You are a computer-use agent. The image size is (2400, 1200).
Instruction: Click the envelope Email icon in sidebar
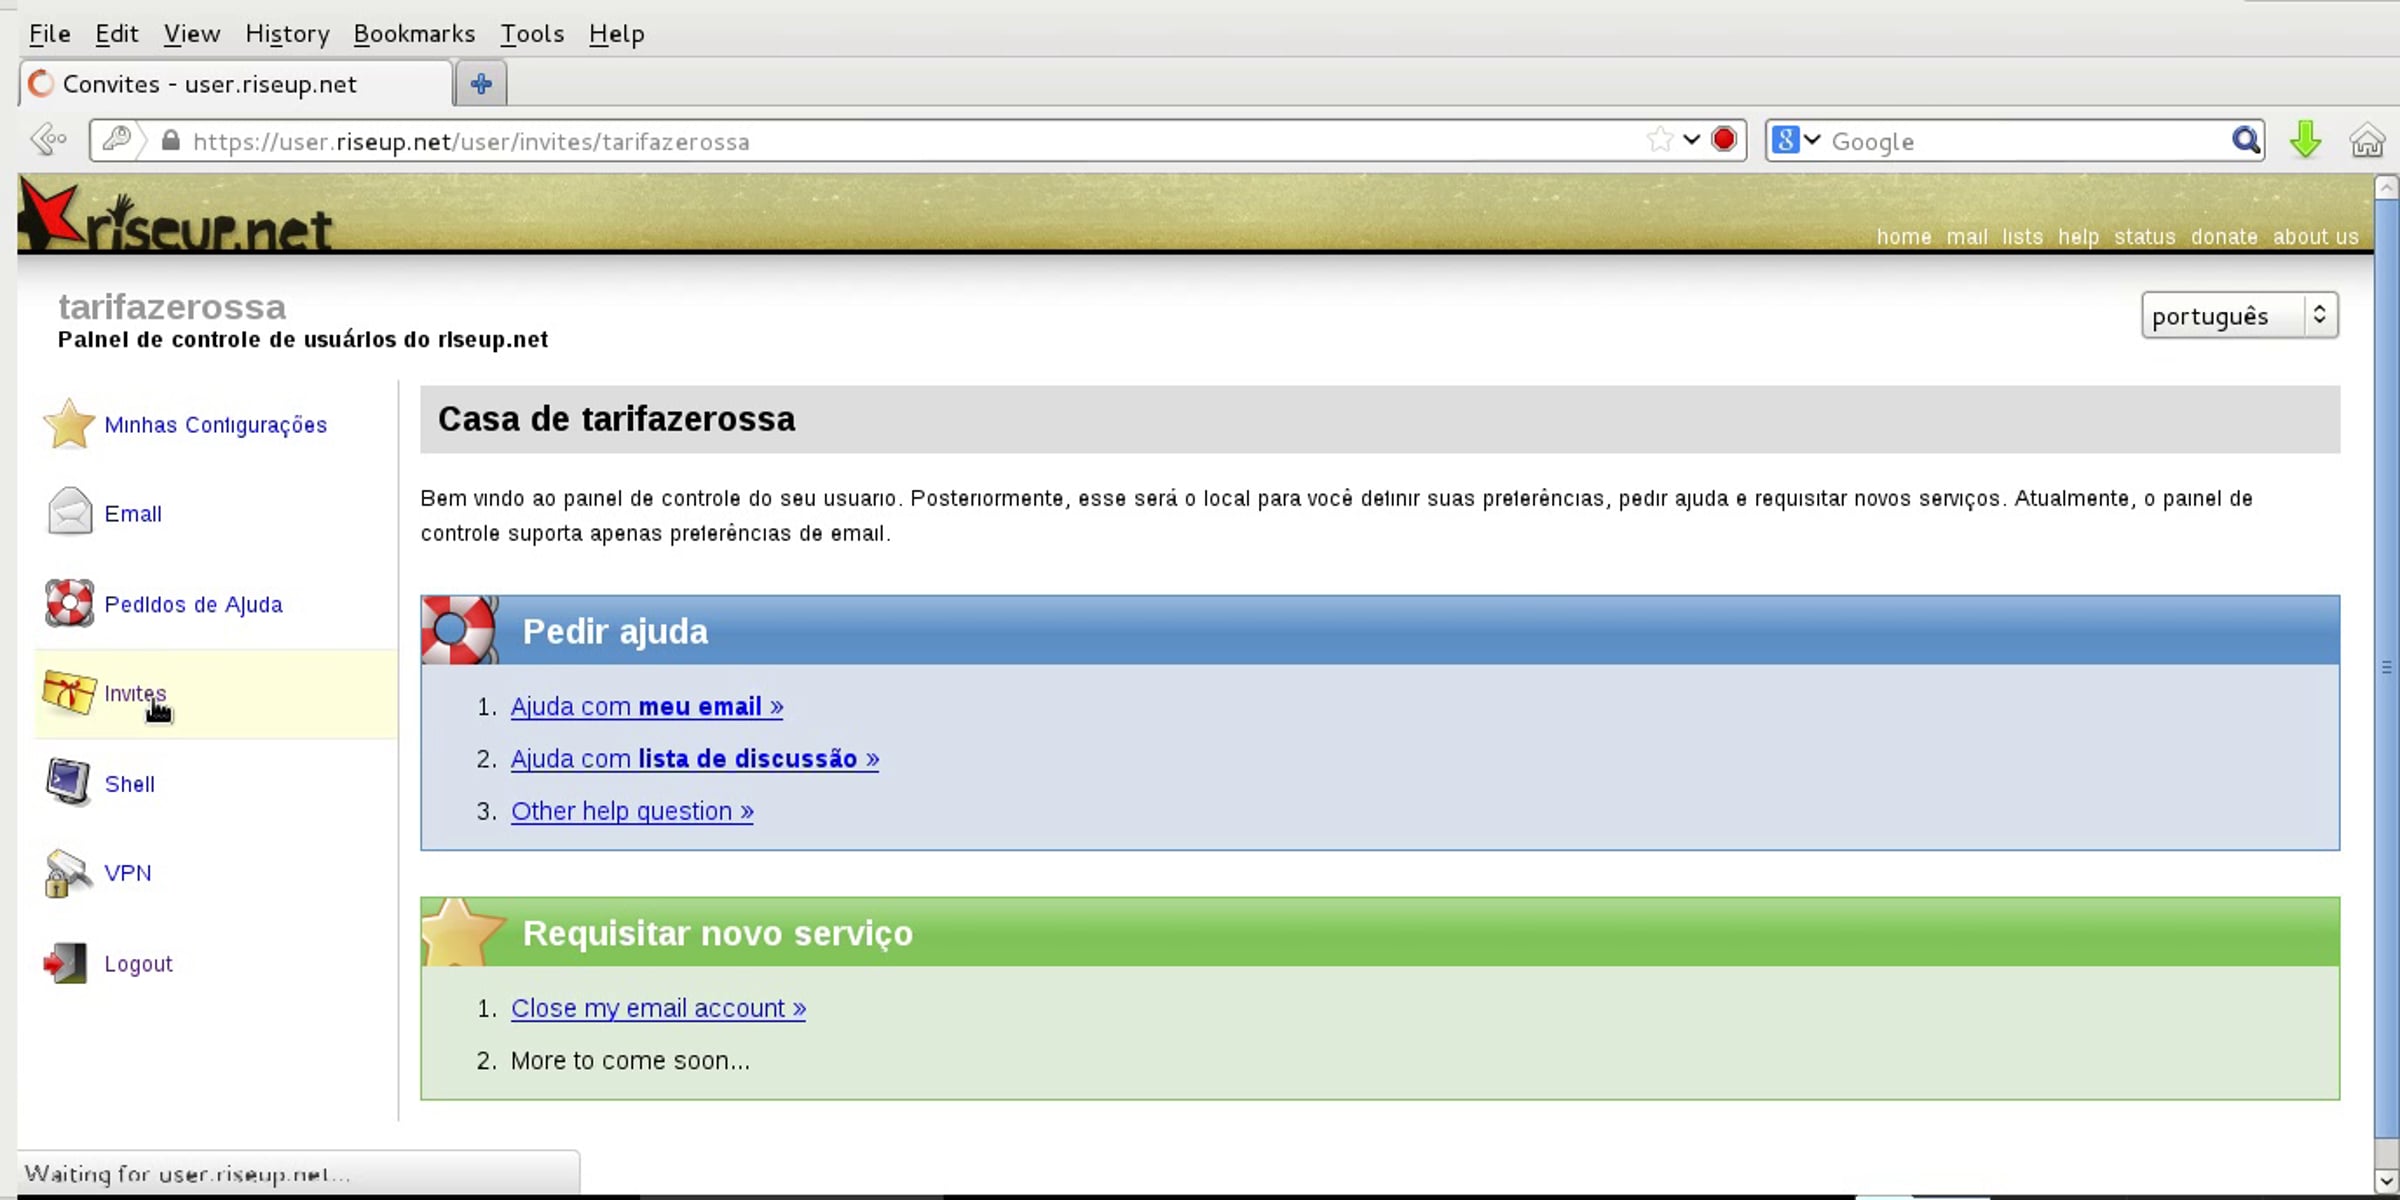[x=69, y=512]
